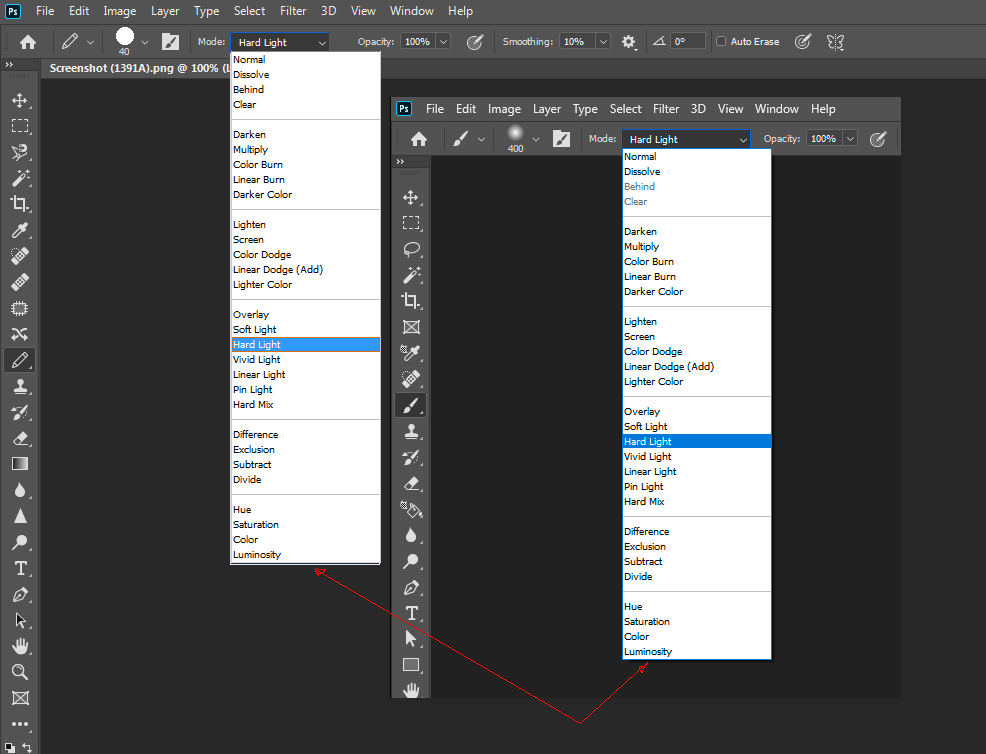Activate the Zoom tool
Image resolution: width=986 pixels, height=754 pixels.
20,671
